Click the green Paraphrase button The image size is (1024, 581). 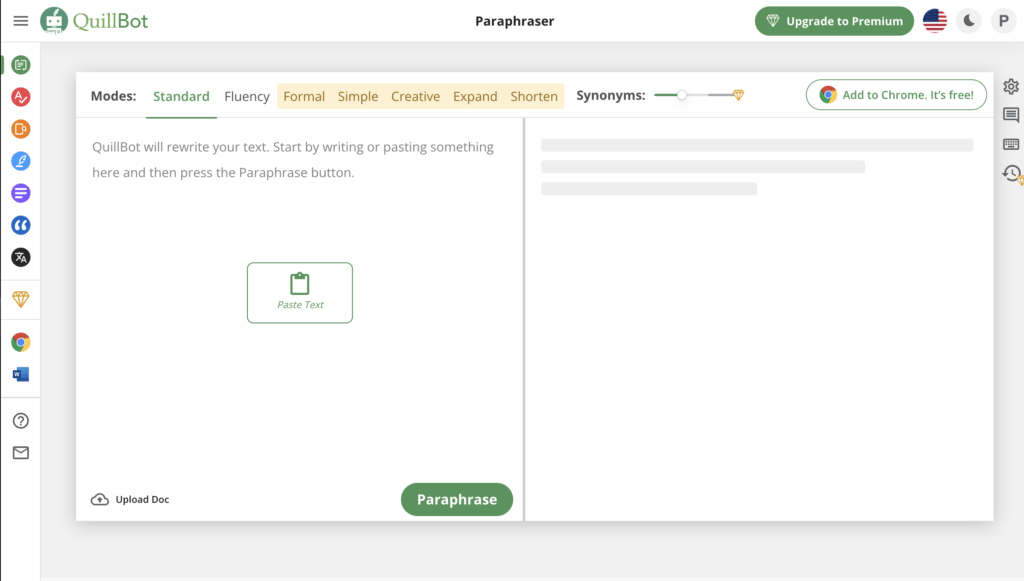pyautogui.click(x=456, y=499)
